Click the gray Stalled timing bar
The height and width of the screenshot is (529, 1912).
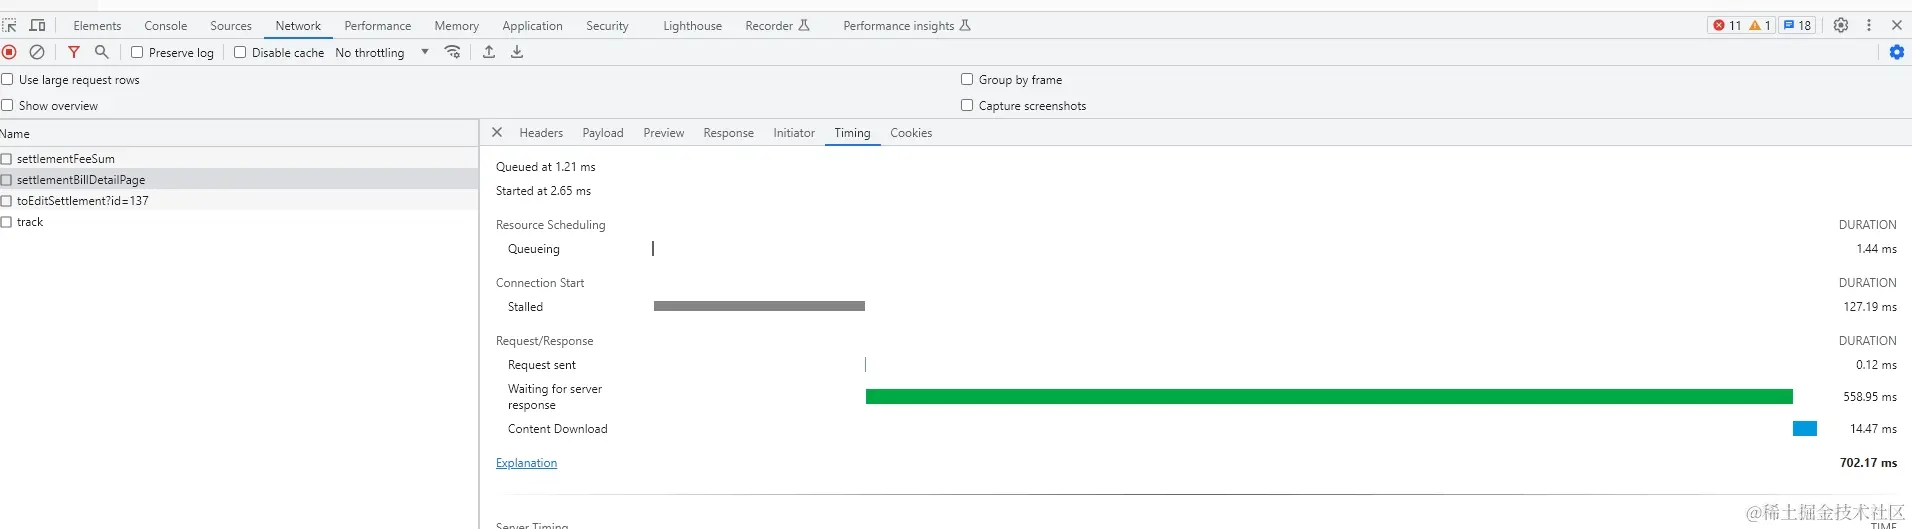(x=759, y=306)
